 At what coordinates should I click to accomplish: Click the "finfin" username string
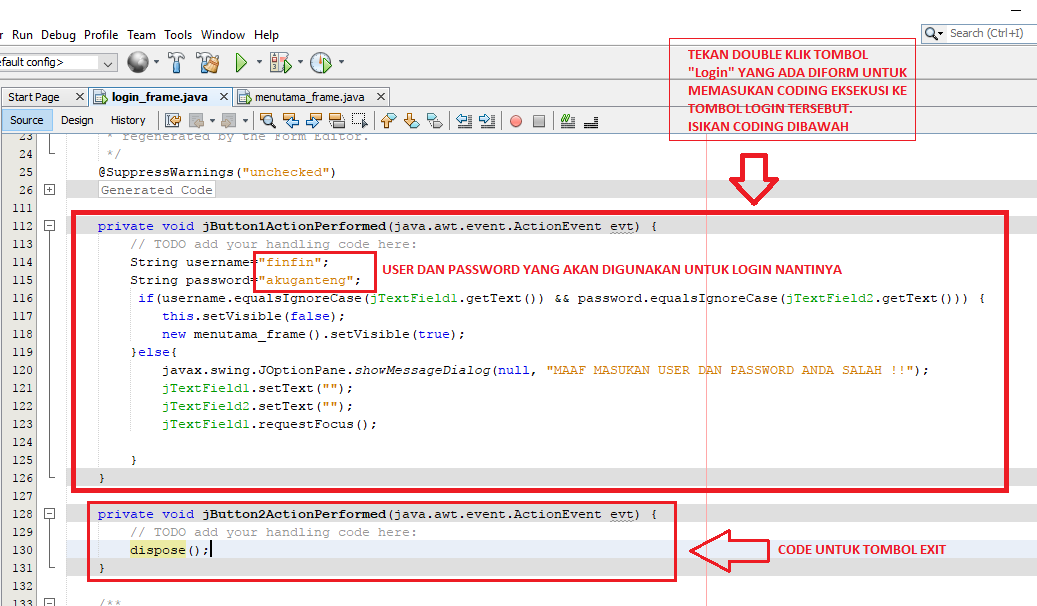coord(290,262)
